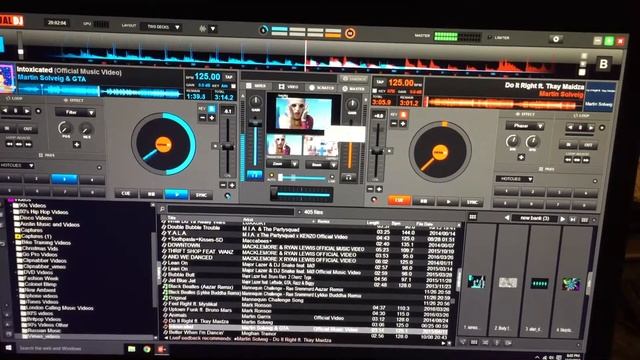Go to previous sampler bank
This screenshot has height=360, width=640.
tap(507, 218)
